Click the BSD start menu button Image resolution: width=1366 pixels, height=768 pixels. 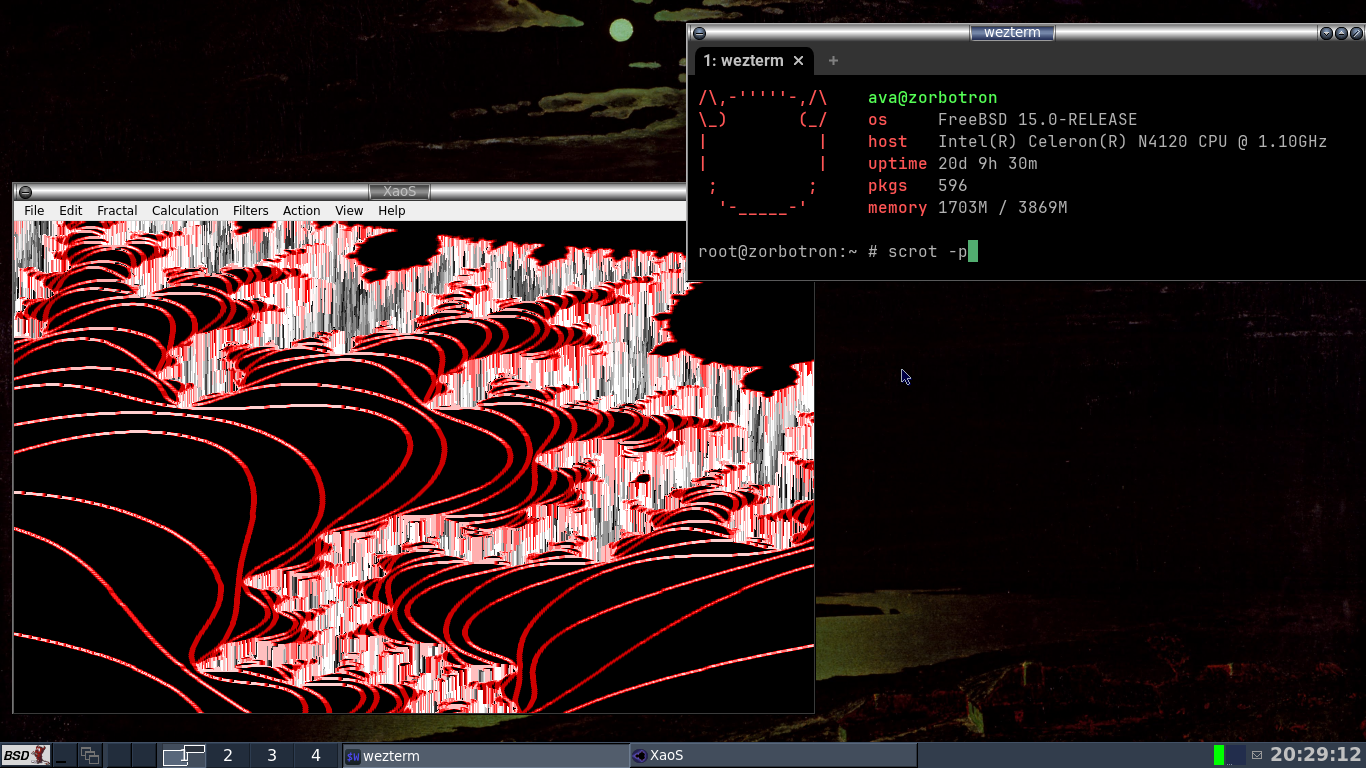[26, 755]
